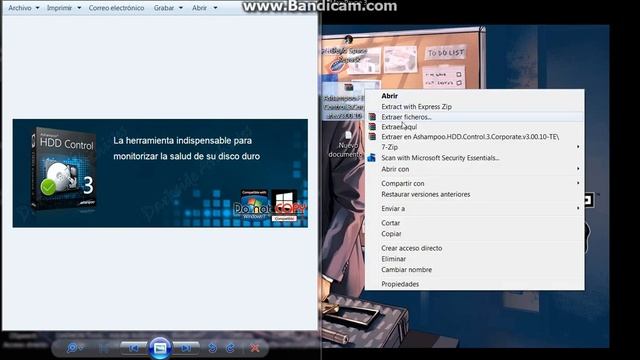Open the zoom magnifier in Photo Viewer
The image size is (640, 360).
(73, 348)
